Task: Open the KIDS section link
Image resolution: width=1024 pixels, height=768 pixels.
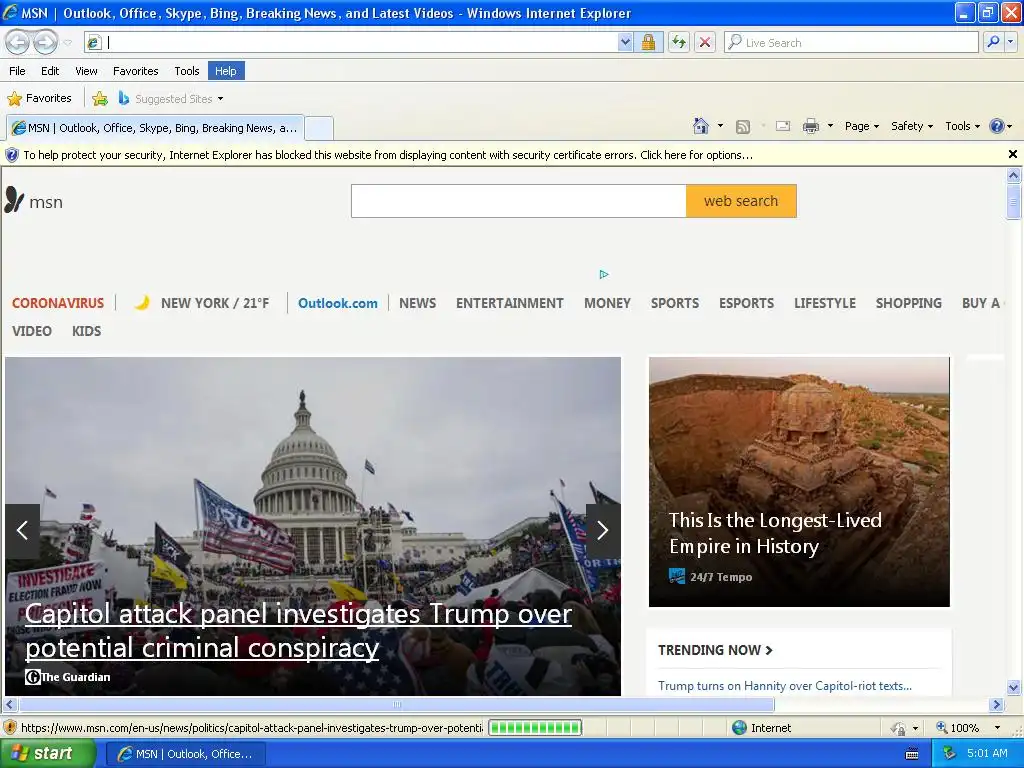Action: click(x=86, y=331)
